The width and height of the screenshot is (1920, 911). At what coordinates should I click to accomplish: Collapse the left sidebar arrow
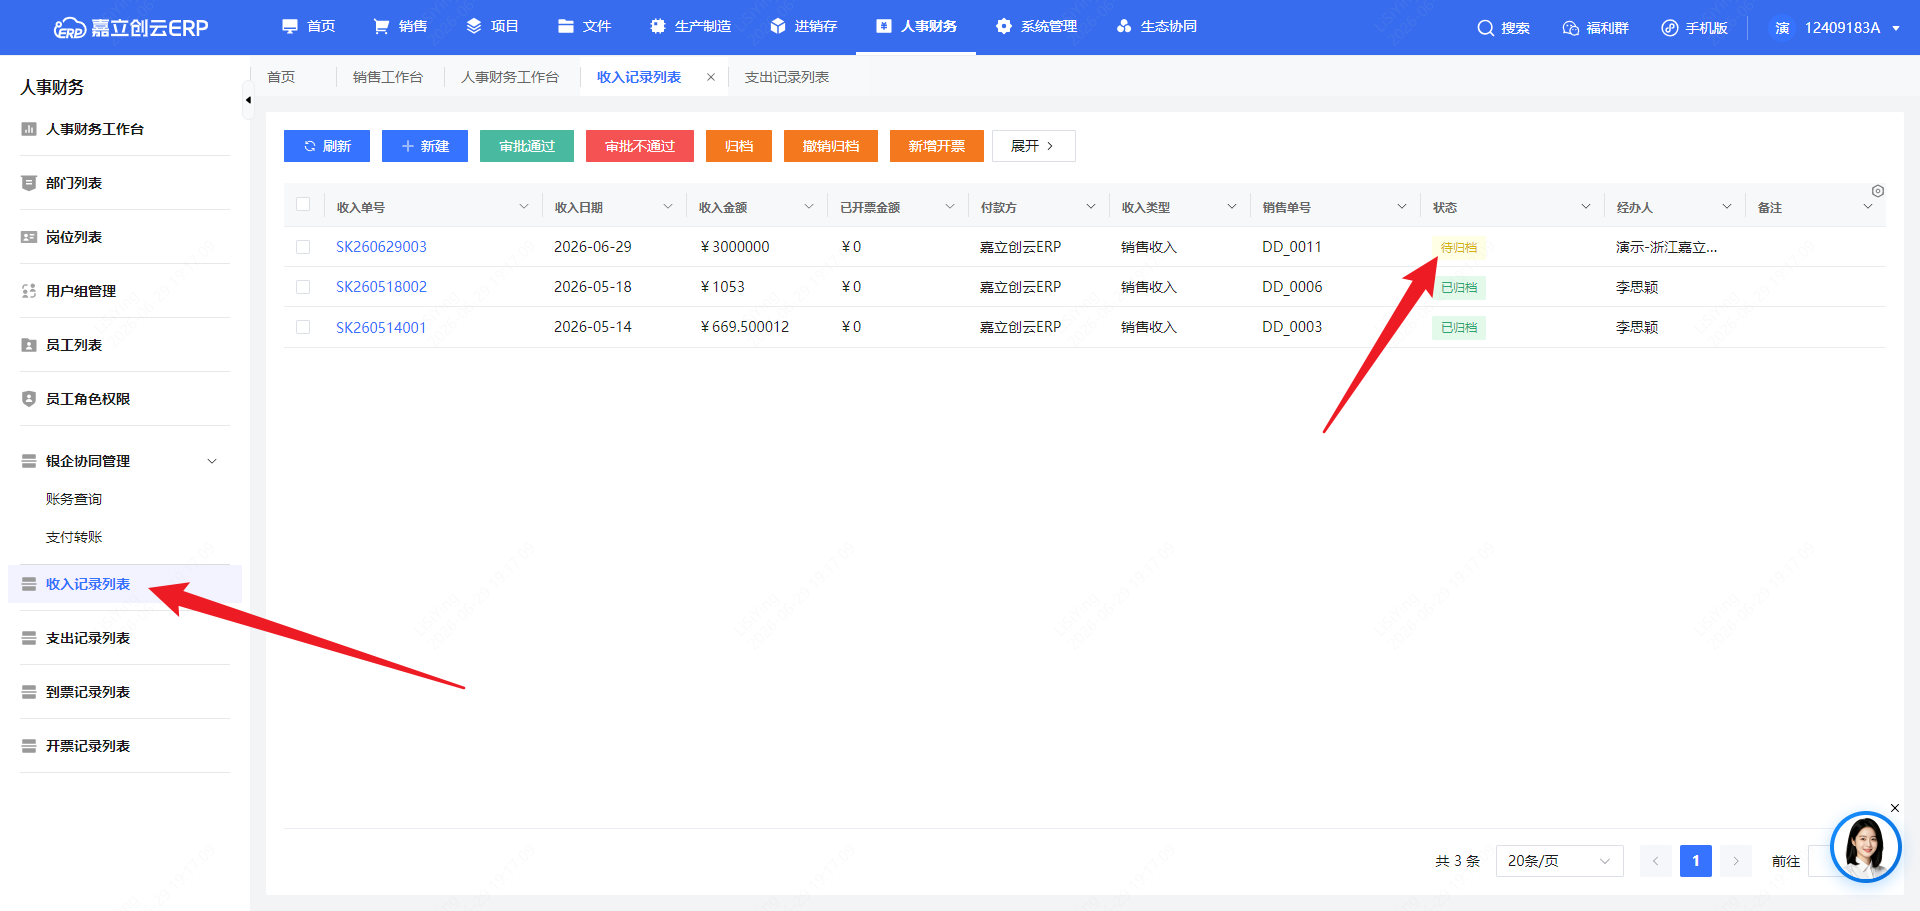point(248,100)
